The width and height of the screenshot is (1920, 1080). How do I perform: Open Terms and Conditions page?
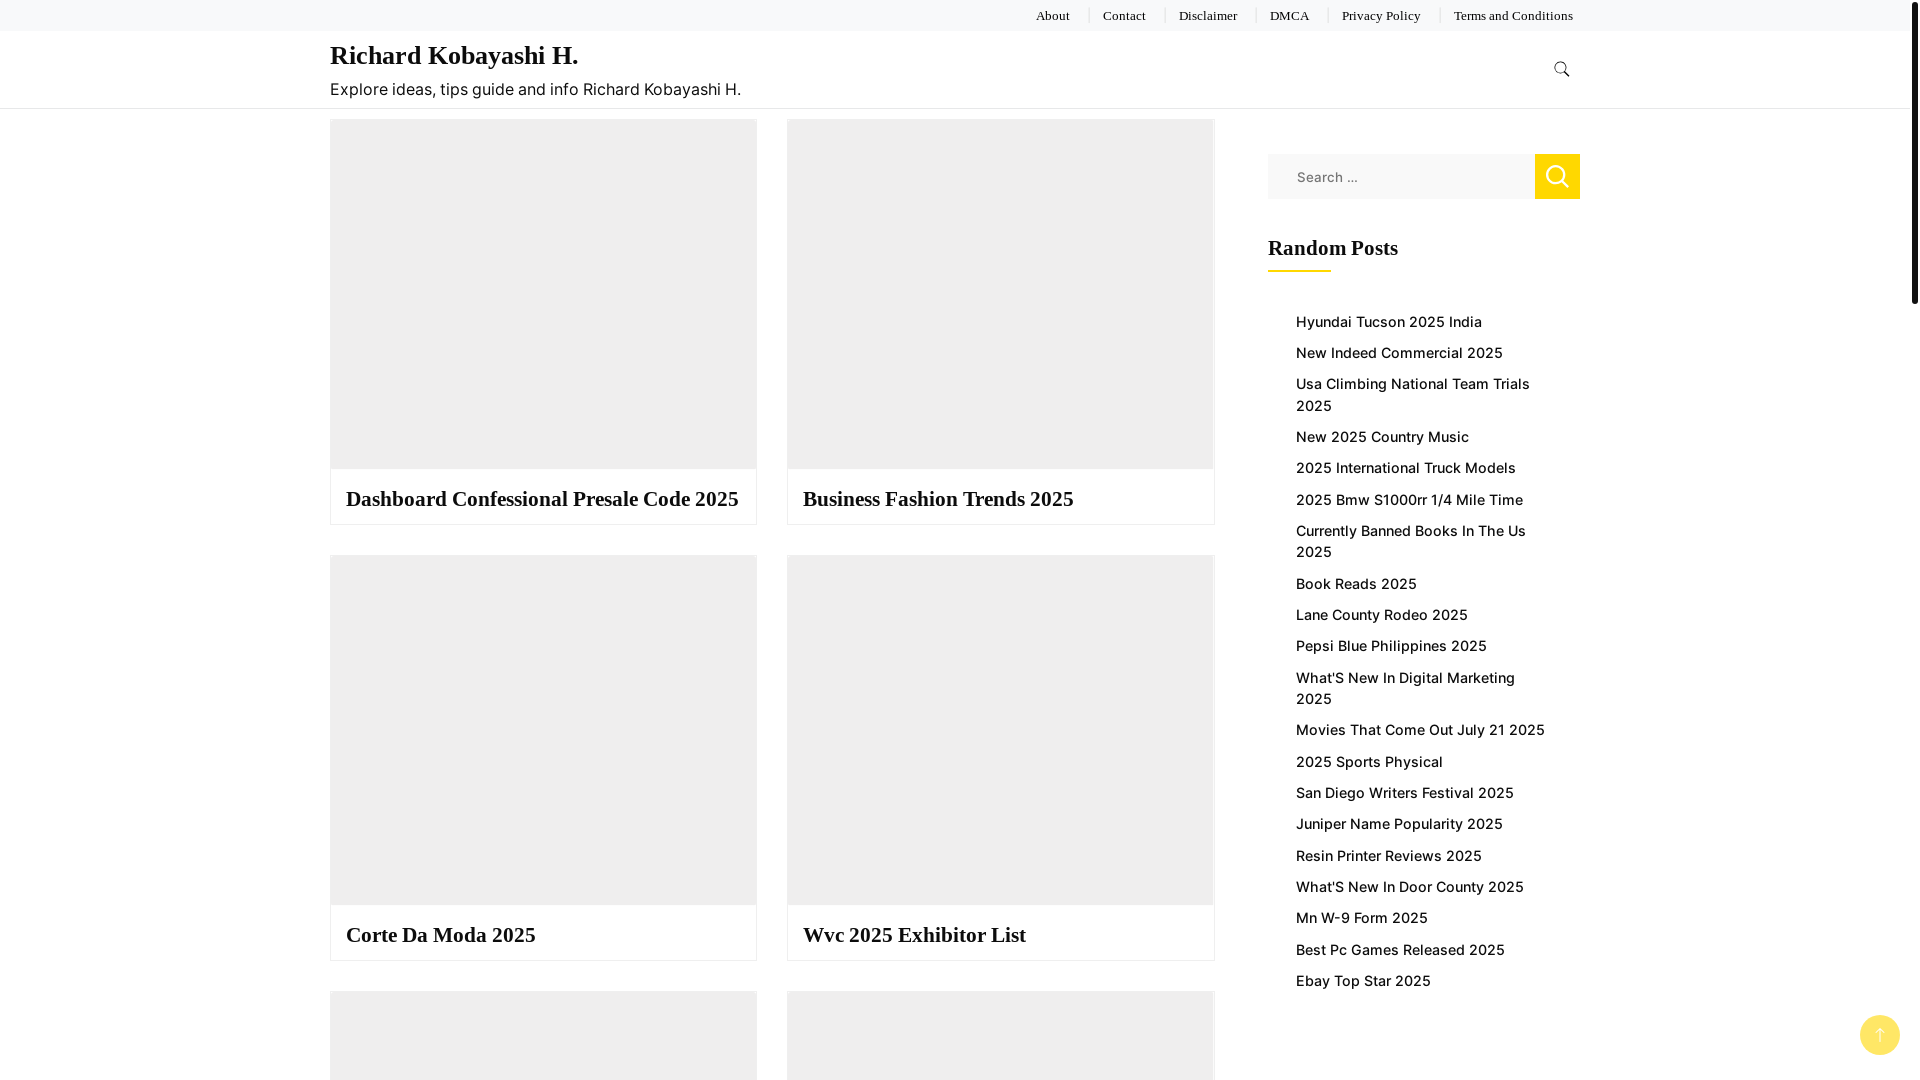point(1512,16)
